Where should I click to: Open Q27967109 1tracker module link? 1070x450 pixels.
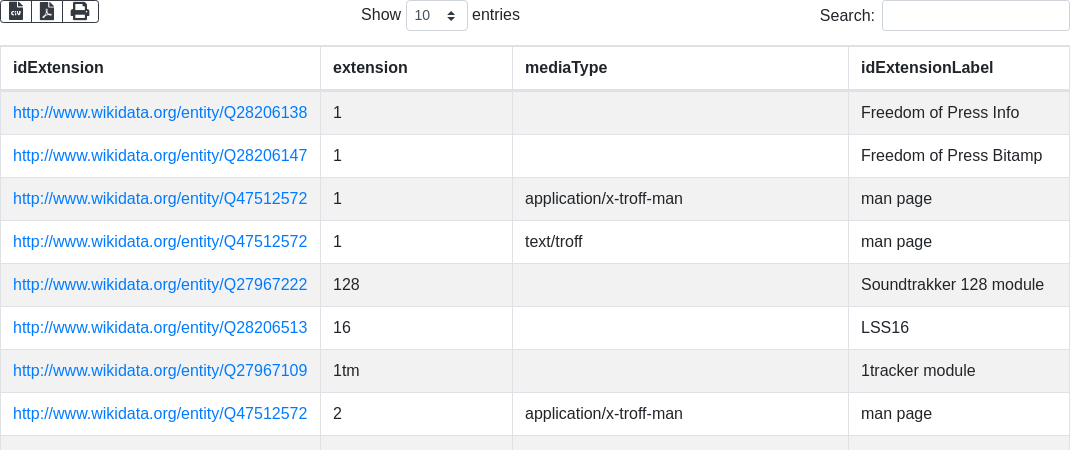click(160, 371)
